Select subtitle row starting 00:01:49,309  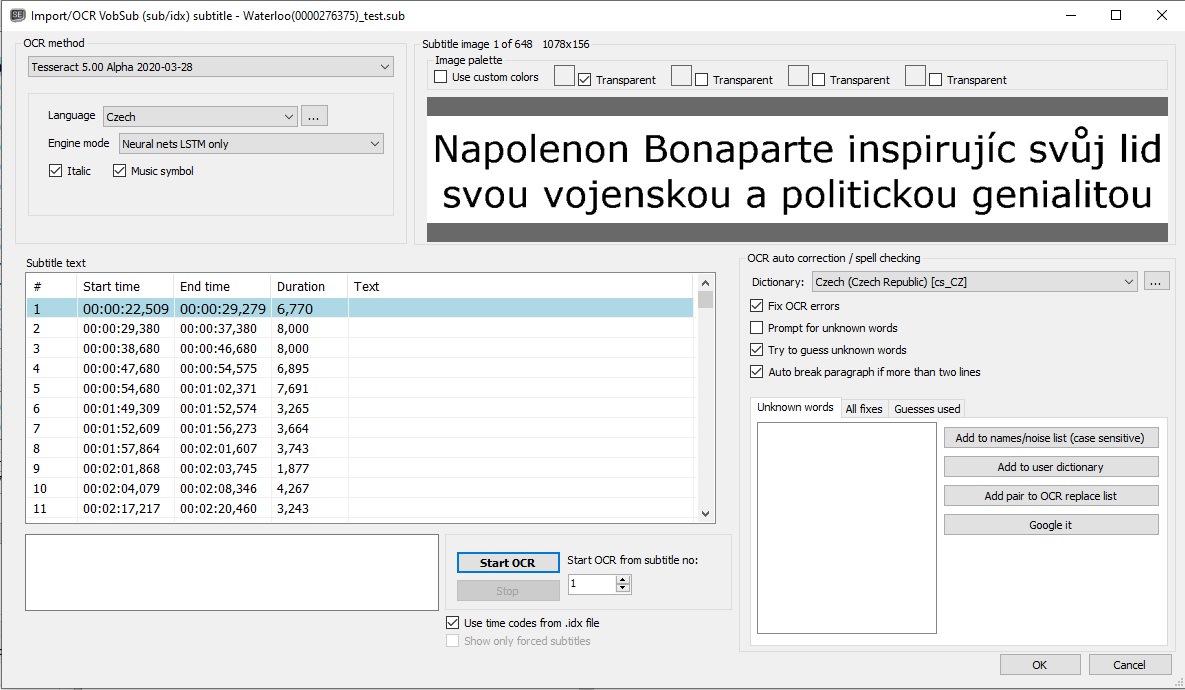pyautogui.click(x=360, y=409)
